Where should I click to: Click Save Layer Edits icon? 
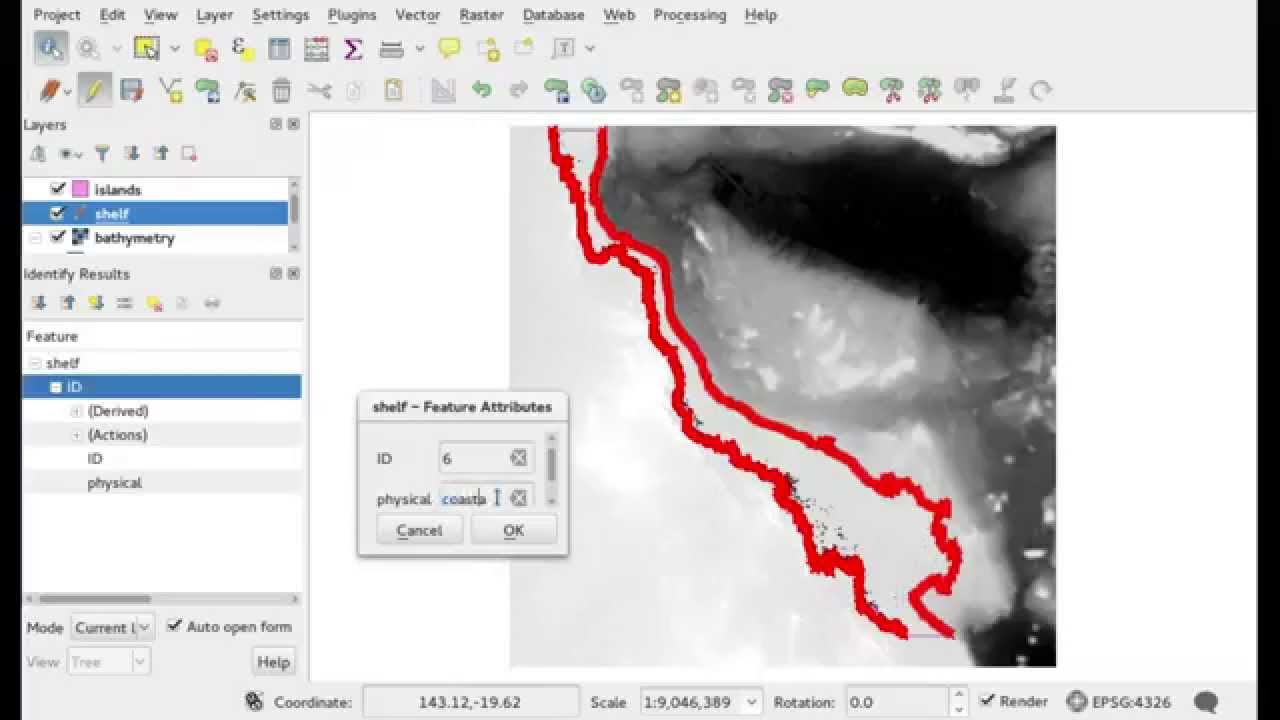(131, 91)
